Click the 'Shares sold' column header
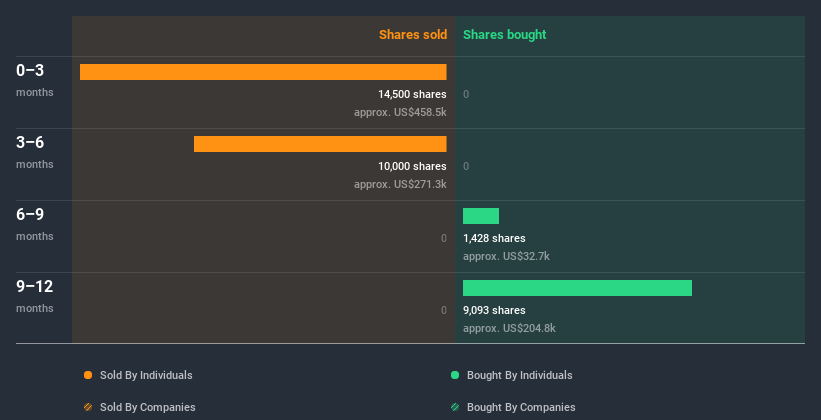821x420 pixels. [413, 35]
